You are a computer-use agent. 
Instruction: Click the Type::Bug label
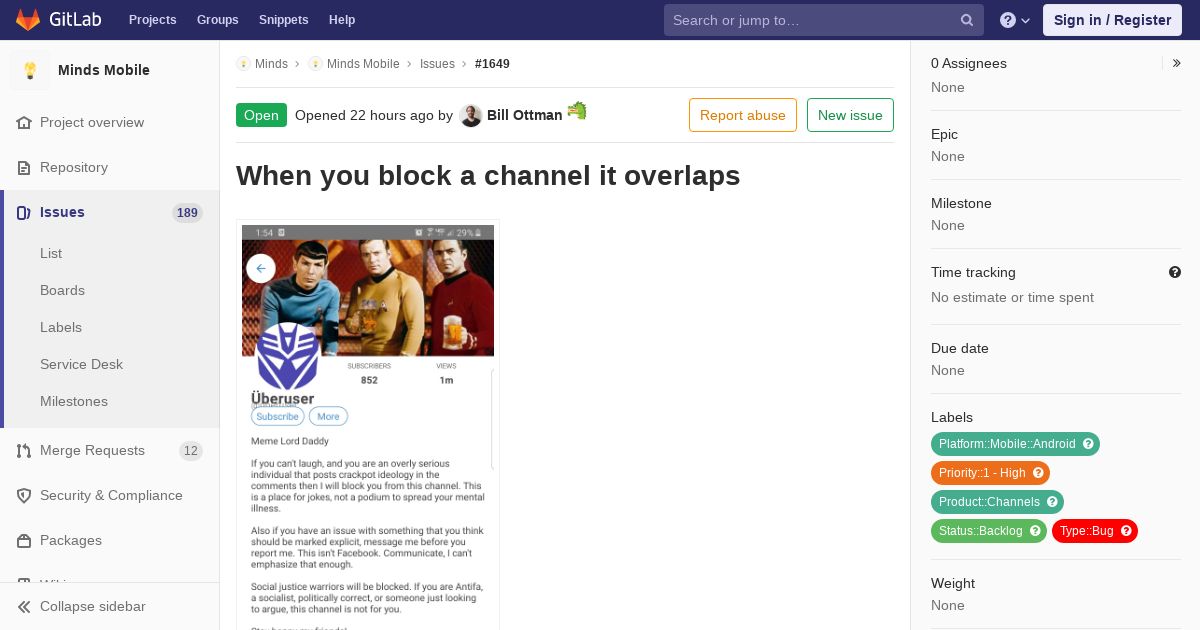(1086, 531)
